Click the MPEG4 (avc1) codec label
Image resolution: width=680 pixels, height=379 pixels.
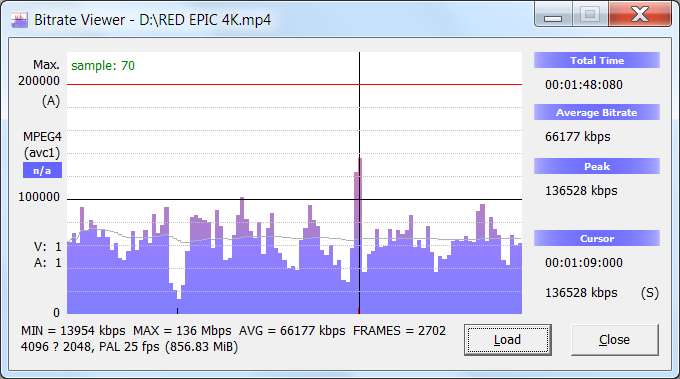pyautogui.click(x=42, y=145)
